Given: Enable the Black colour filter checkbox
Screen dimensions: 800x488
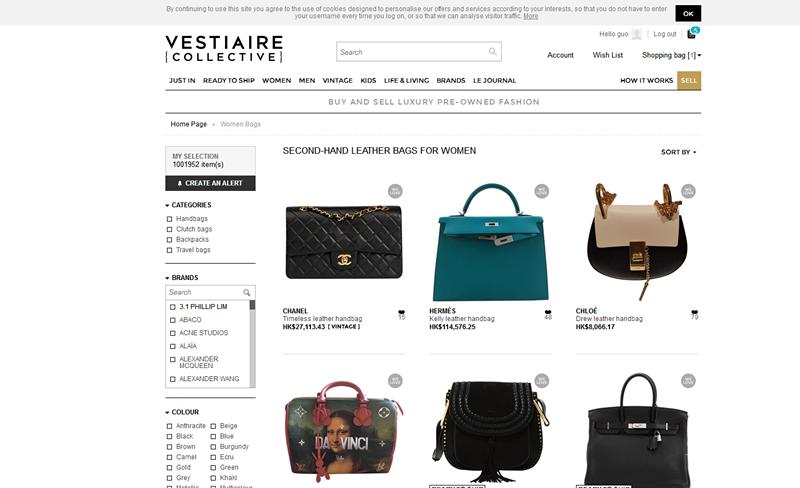Looking at the screenshot, I should point(169,436).
